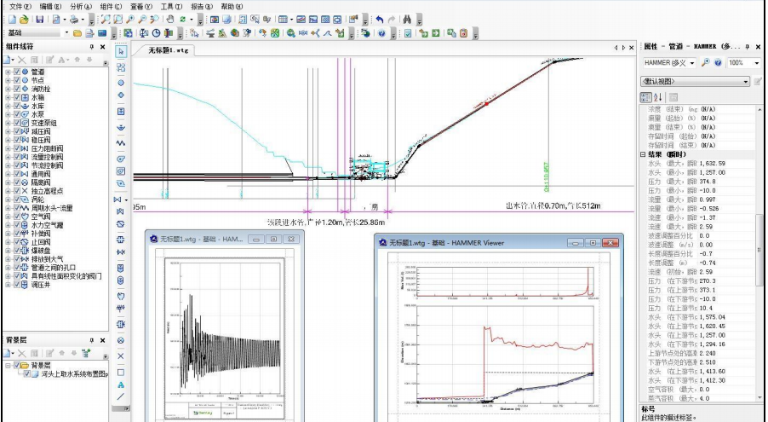
Task: Toggle the 空气阀 checkbox
Action: [17, 216]
